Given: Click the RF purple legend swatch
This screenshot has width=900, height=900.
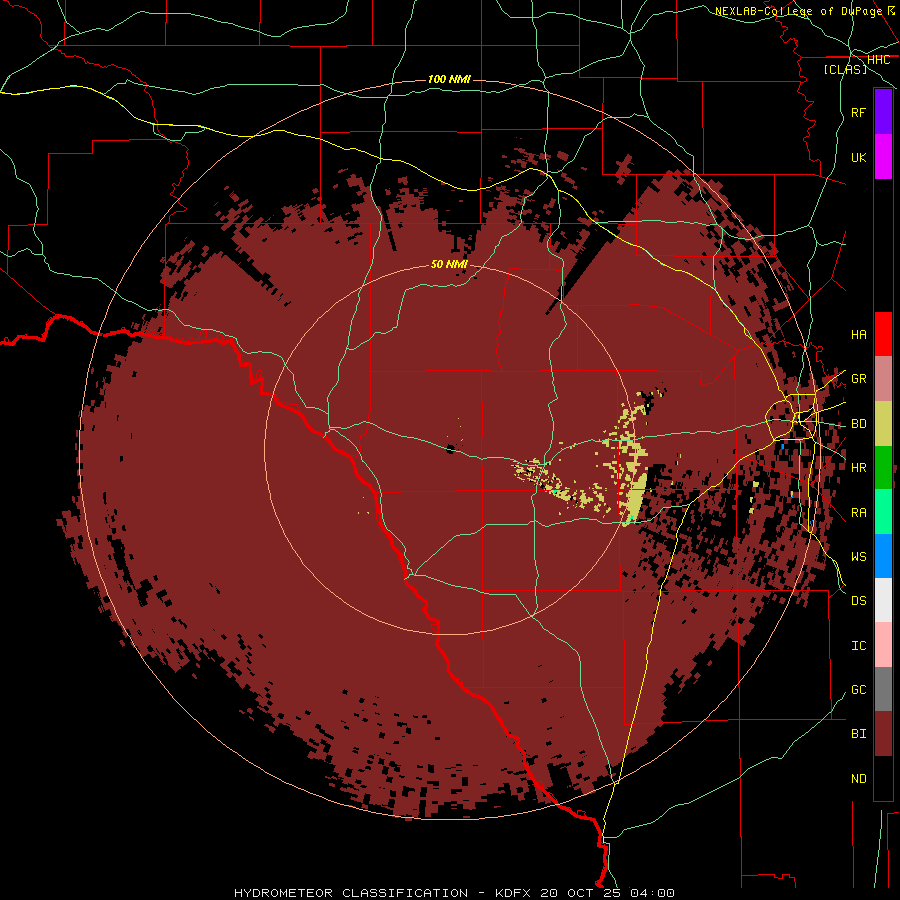Looking at the screenshot, I should pyautogui.click(x=883, y=112).
